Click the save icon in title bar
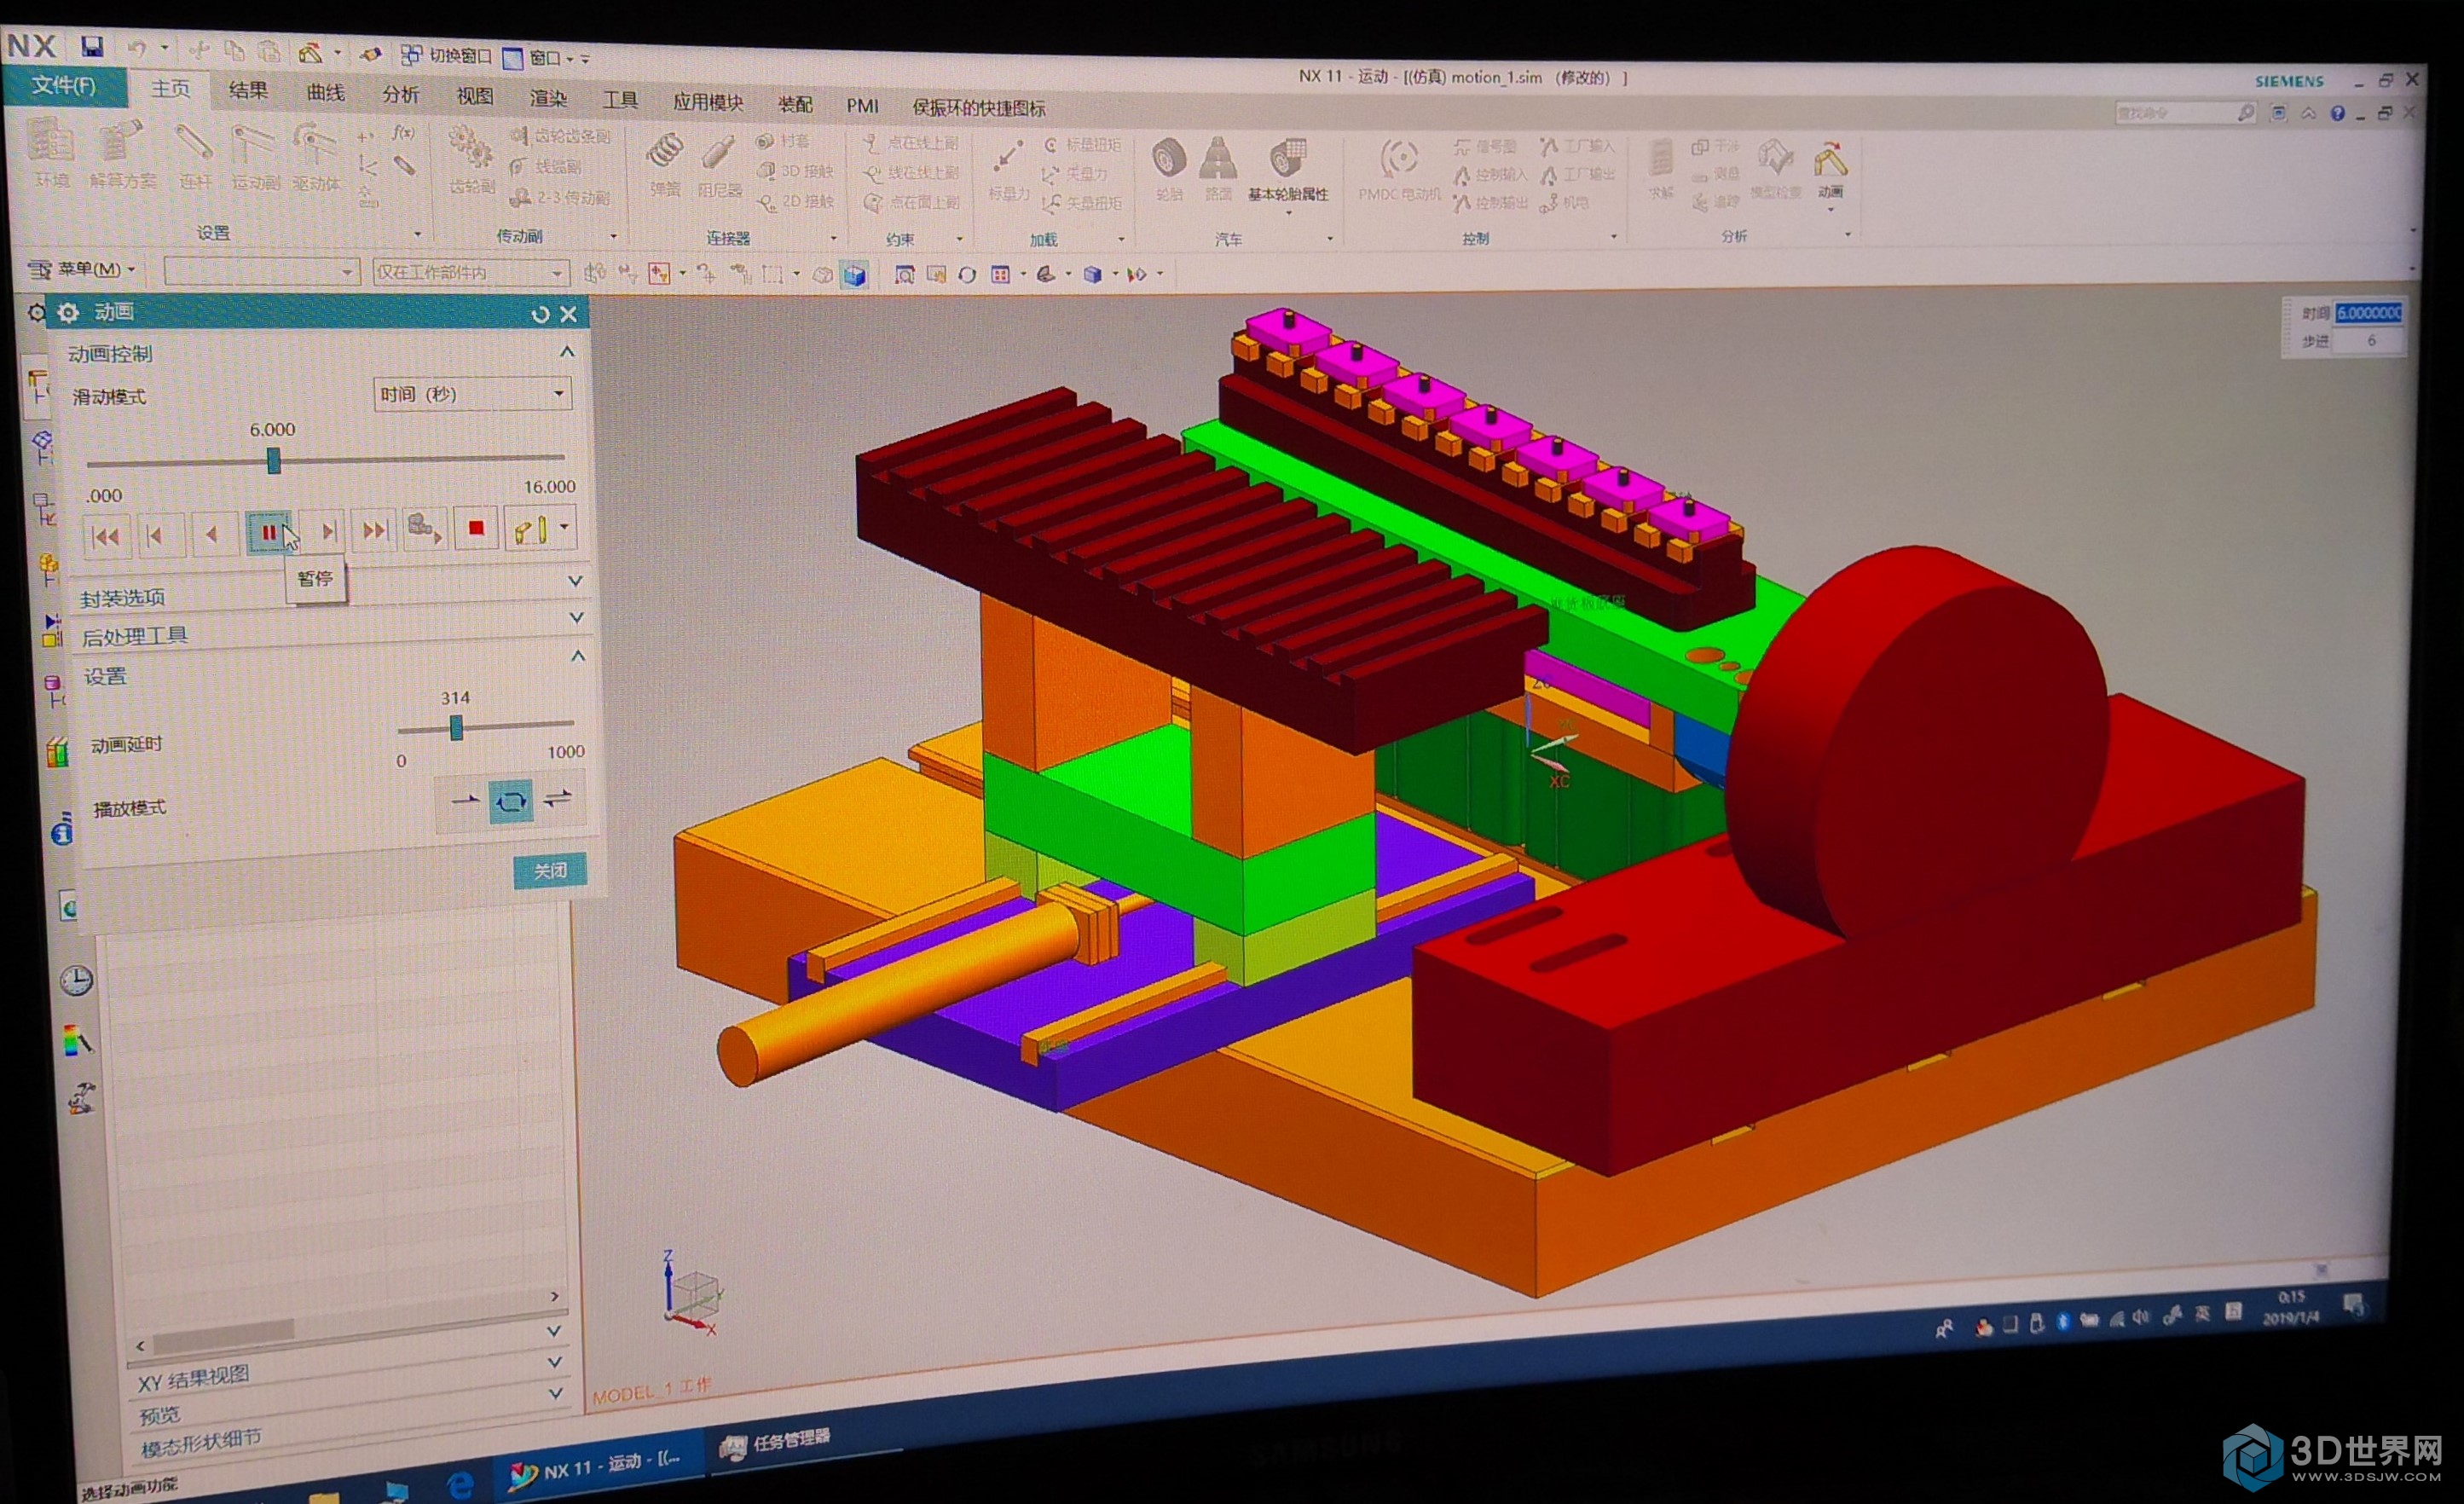The height and width of the screenshot is (1504, 2464). pos(92,46)
